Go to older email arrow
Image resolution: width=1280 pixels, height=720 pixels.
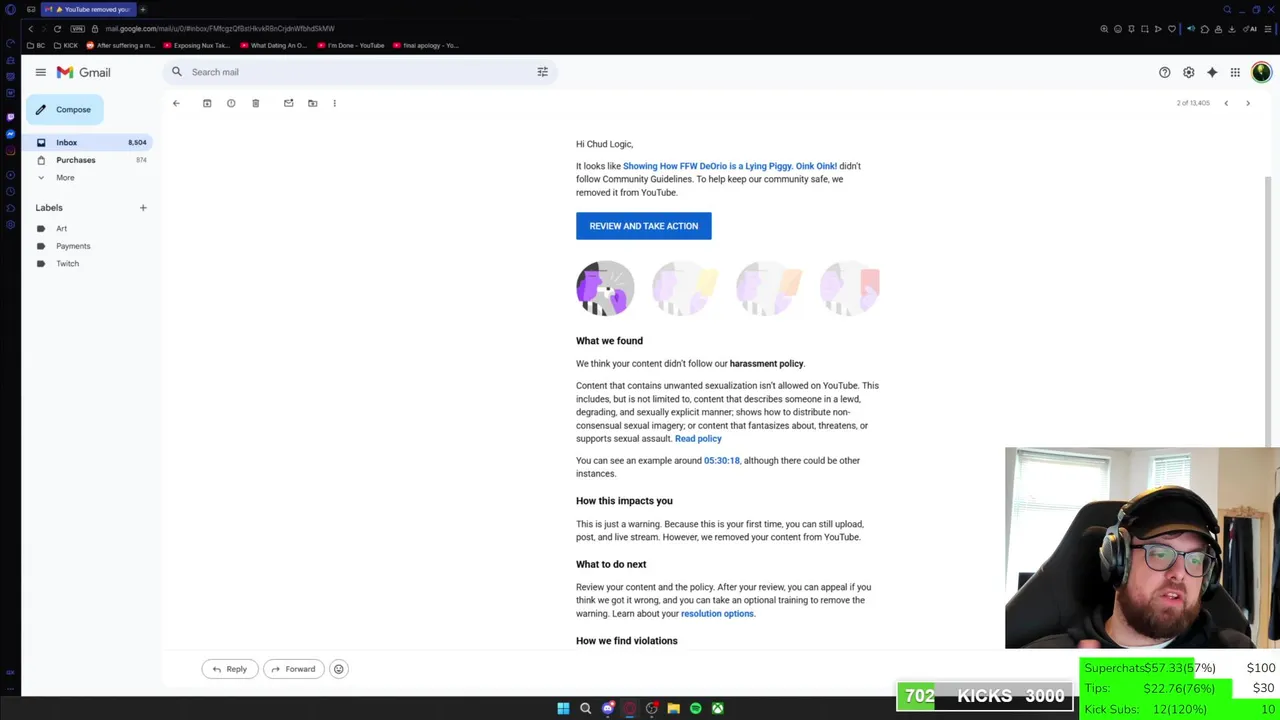[x=1248, y=103]
